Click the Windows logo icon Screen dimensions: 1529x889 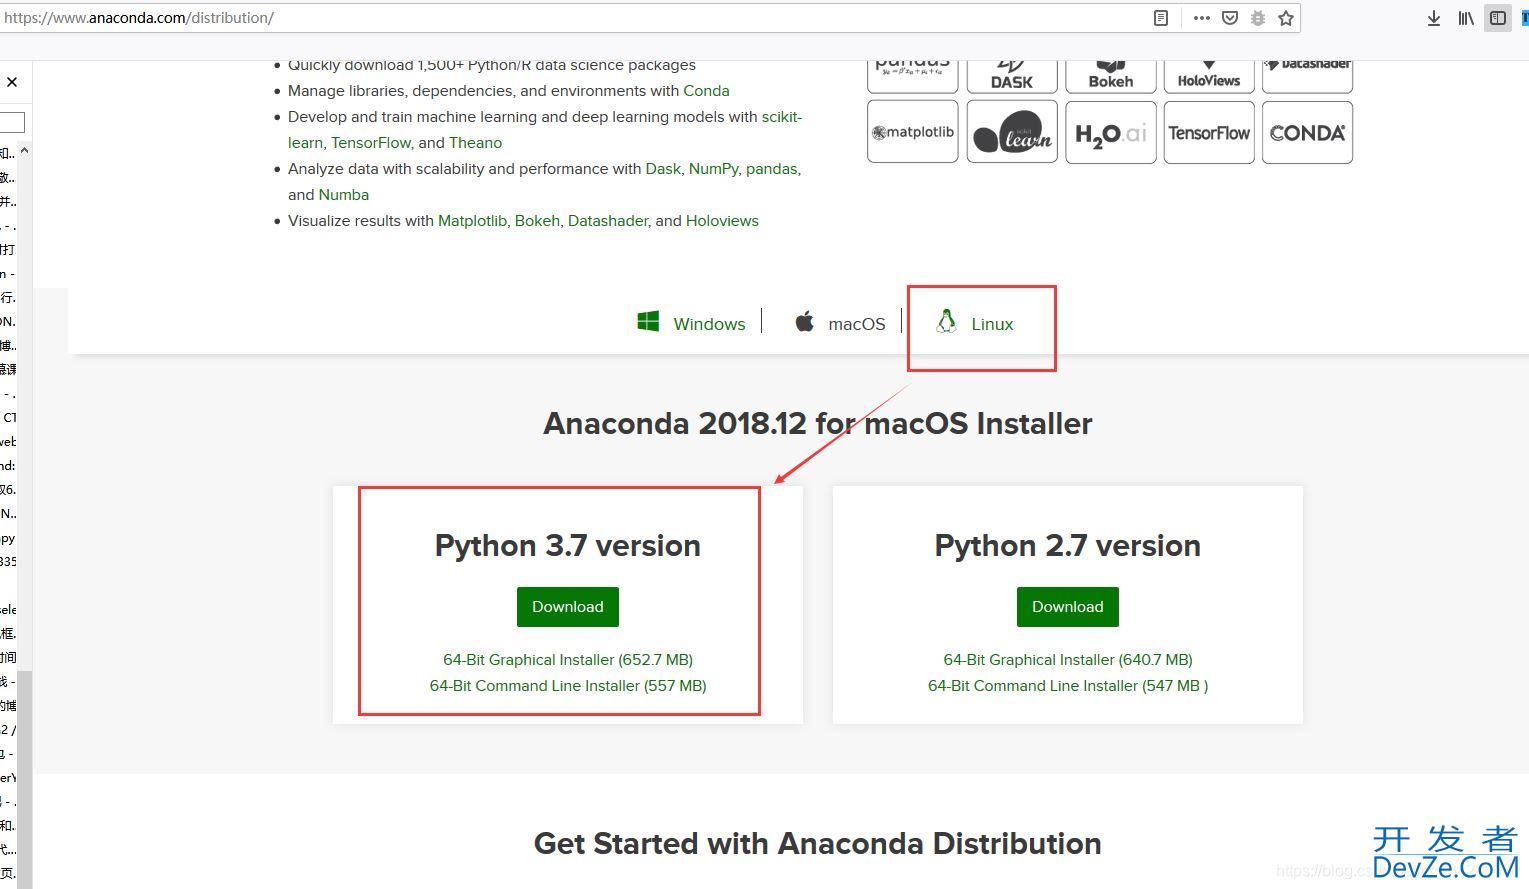(648, 321)
